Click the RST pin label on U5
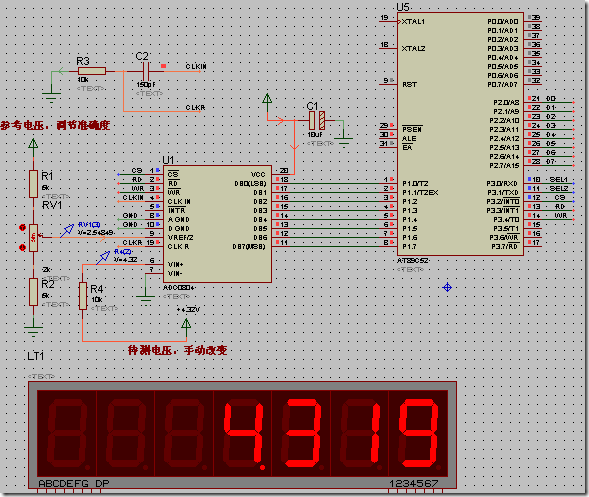Image resolution: width=589 pixels, height=497 pixels. click(409, 85)
